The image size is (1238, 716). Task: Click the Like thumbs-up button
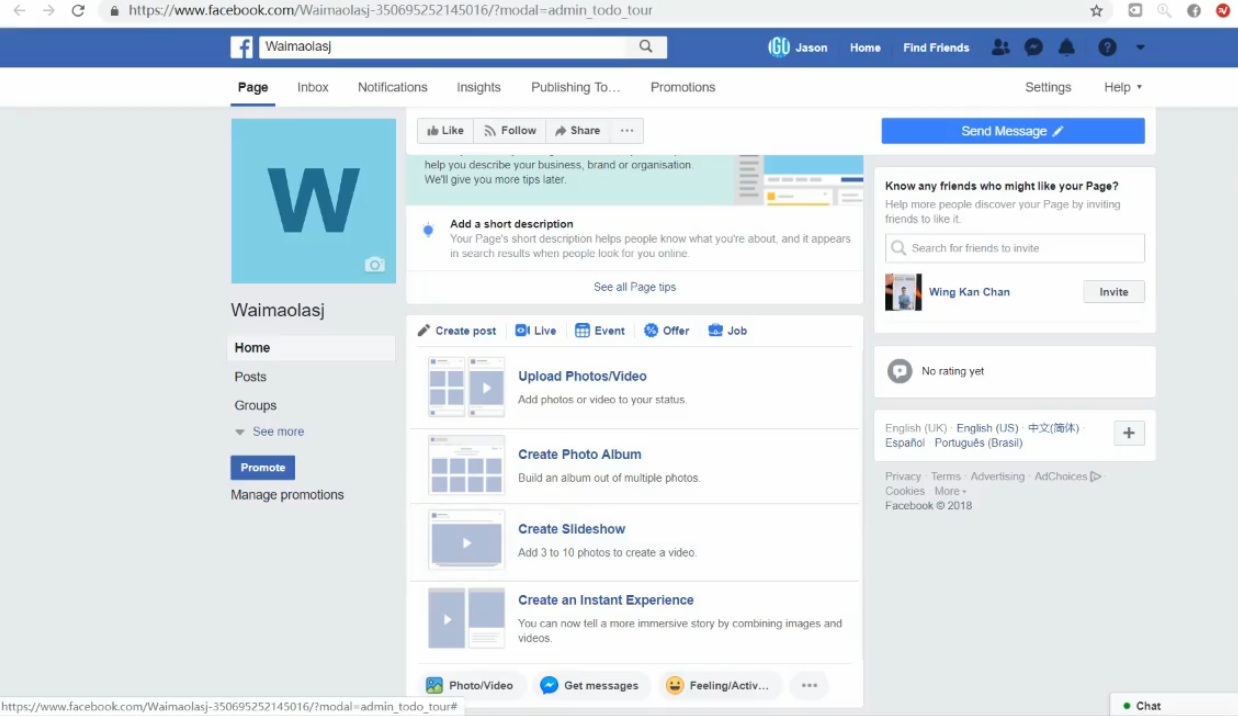[445, 131]
